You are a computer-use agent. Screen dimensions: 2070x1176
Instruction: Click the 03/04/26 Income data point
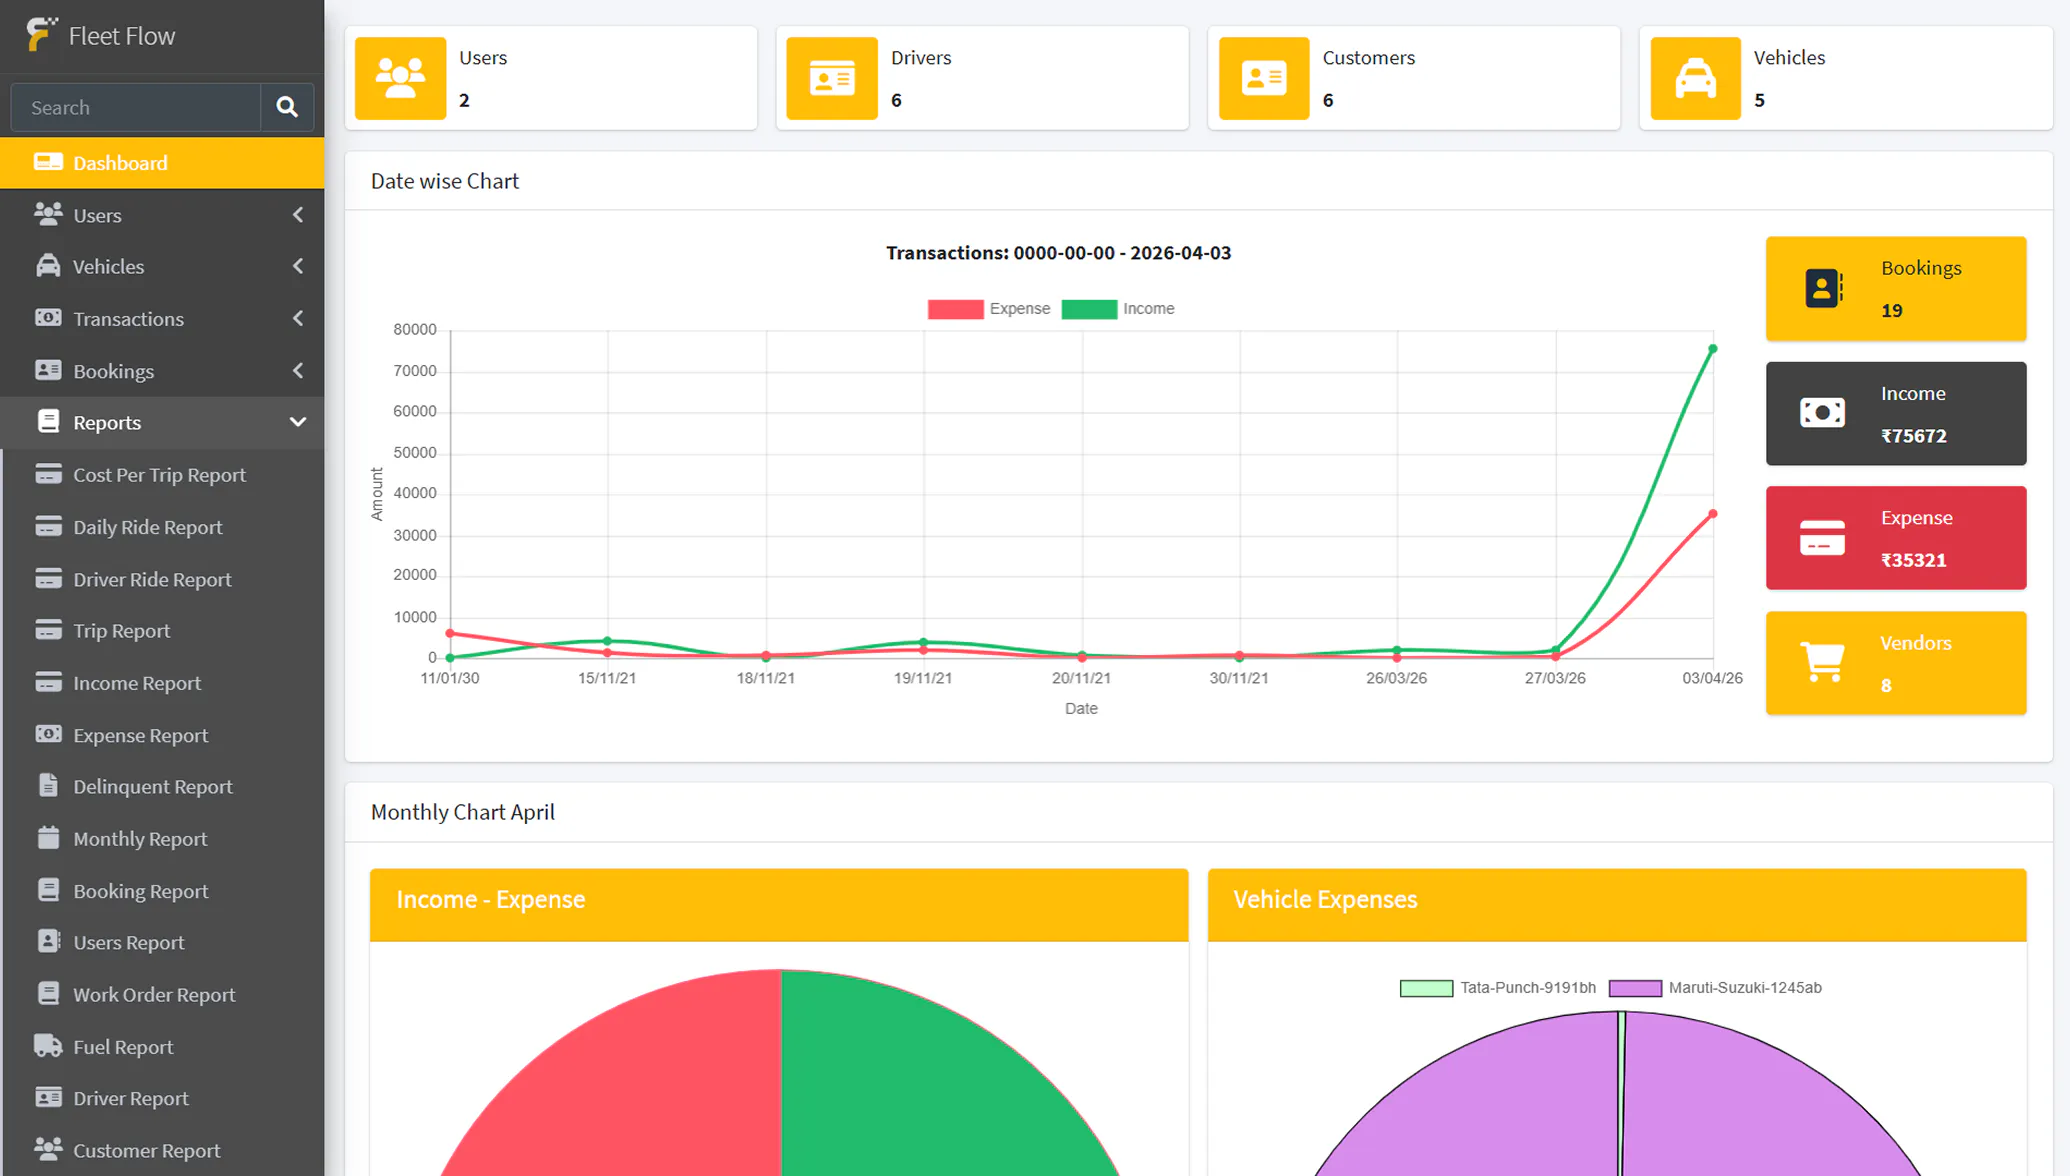pyautogui.click(x=1713, y=349)
